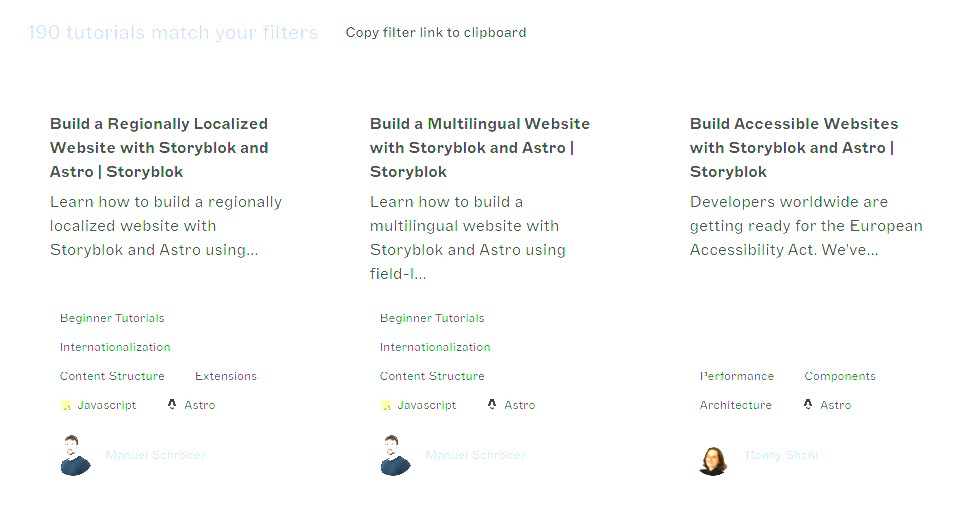Click author name Manuel Schröder in Regionally Localized card
This screenshot has height=515, width=966.
point(156,455)
